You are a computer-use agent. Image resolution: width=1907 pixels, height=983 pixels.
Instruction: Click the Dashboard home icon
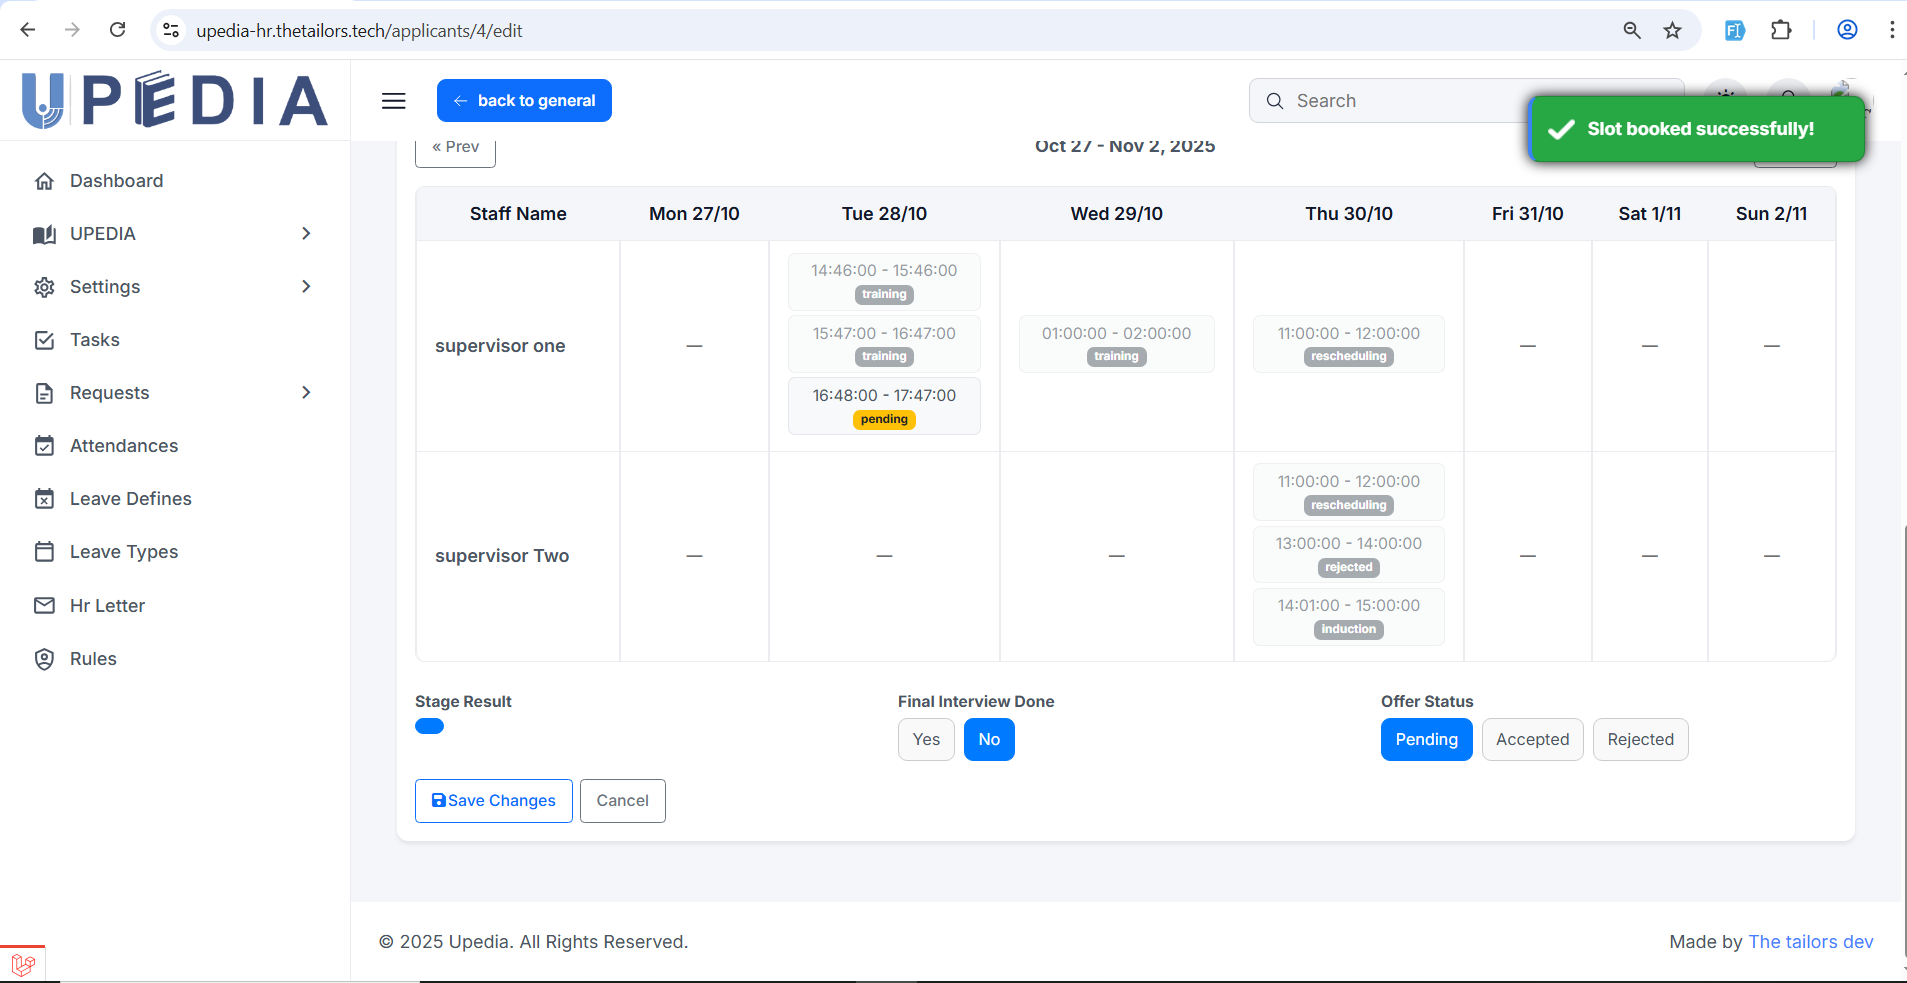pyautogui.click(x=44, y=181)
